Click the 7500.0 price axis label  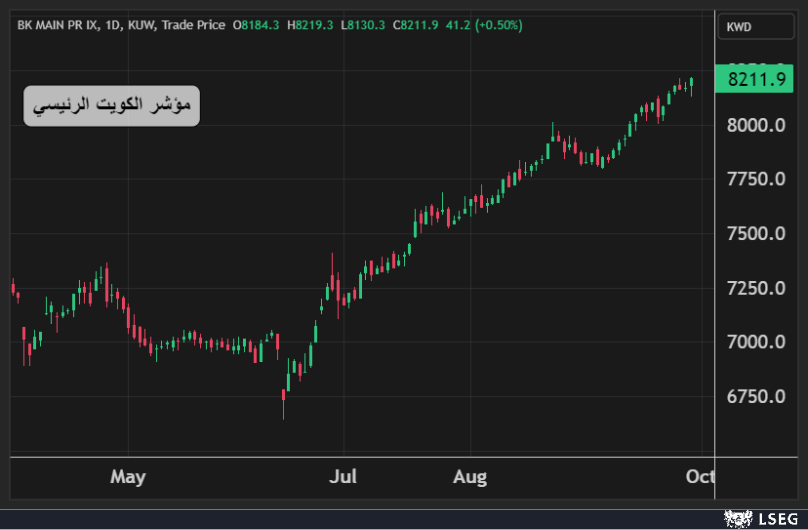755,234
